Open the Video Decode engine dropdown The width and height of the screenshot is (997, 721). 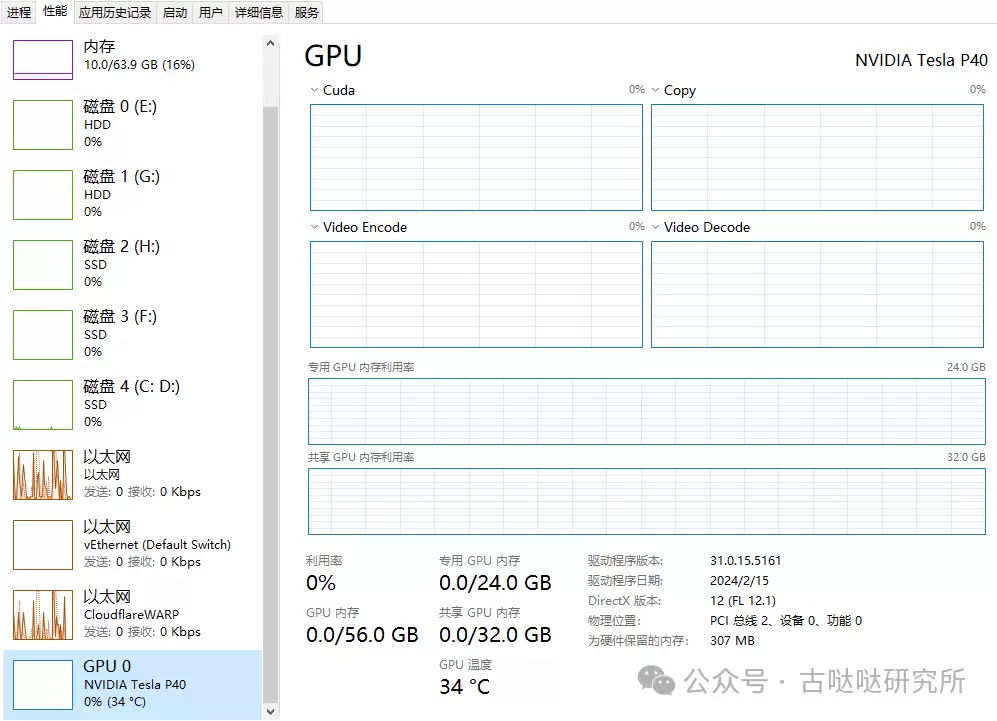click(655, 227)
